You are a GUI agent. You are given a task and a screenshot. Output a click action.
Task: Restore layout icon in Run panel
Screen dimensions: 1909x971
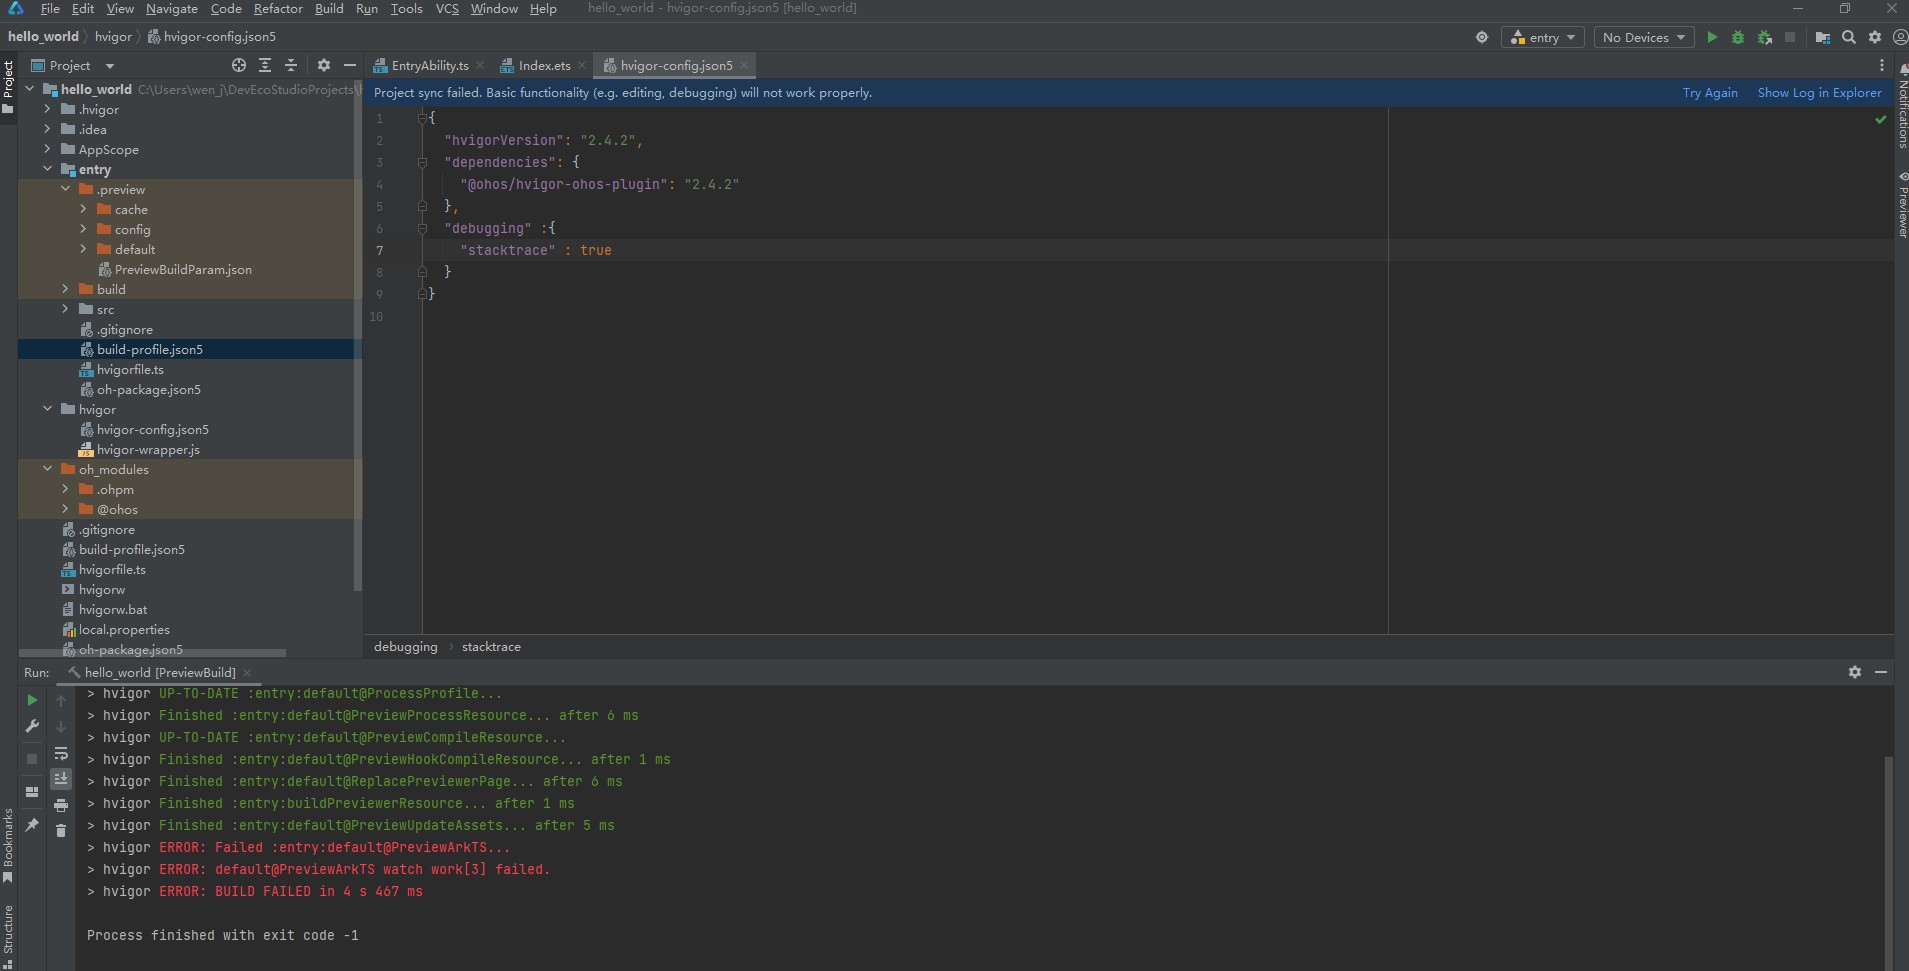(32, 792)
